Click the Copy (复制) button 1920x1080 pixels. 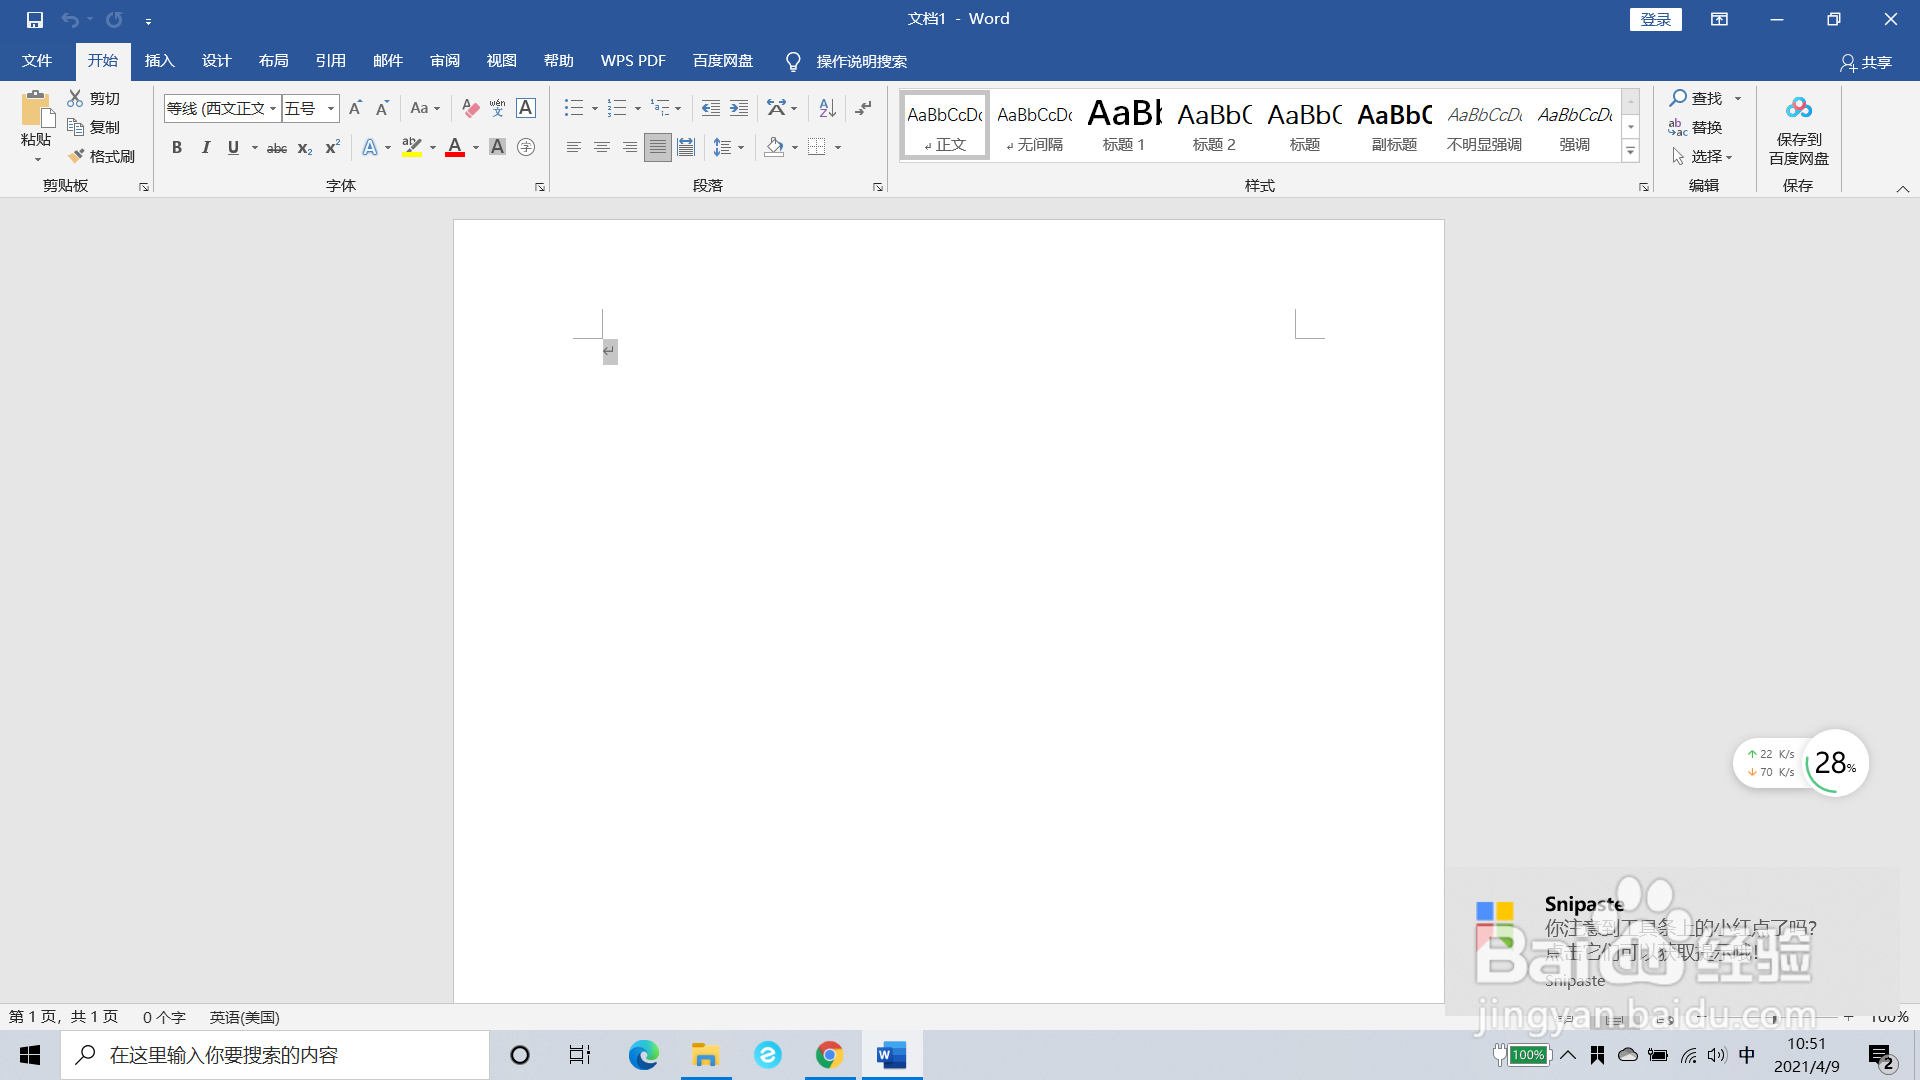[94, 127]
